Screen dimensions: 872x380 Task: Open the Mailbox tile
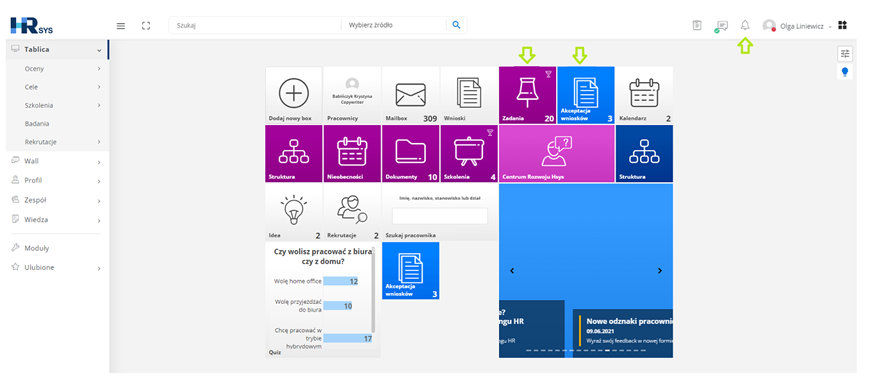coord(410,95)
